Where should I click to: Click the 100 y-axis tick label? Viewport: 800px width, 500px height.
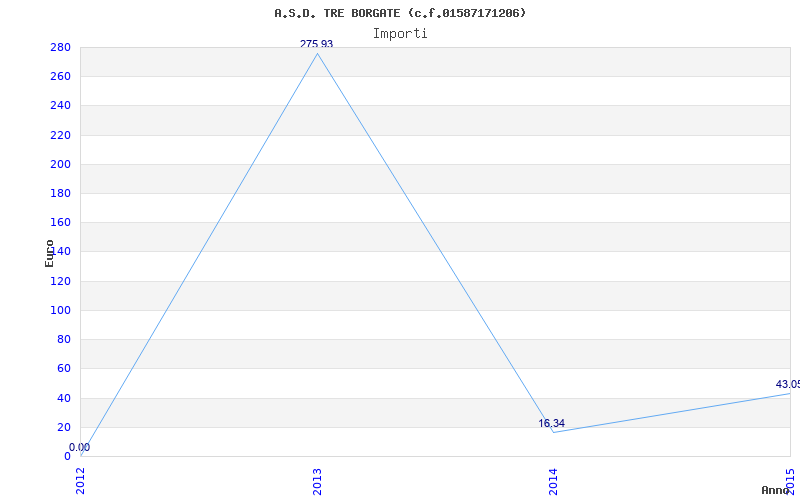pos(60,310)
